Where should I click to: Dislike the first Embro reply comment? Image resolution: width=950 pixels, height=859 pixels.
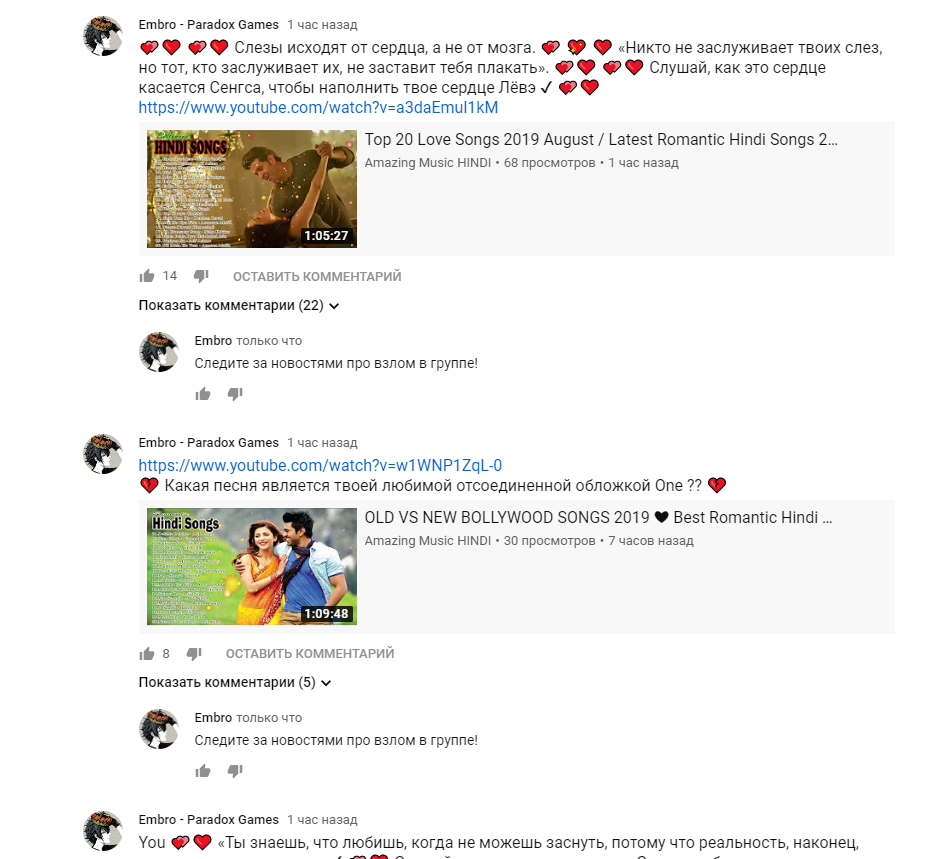pyautogui.click(x=235, y=394)
